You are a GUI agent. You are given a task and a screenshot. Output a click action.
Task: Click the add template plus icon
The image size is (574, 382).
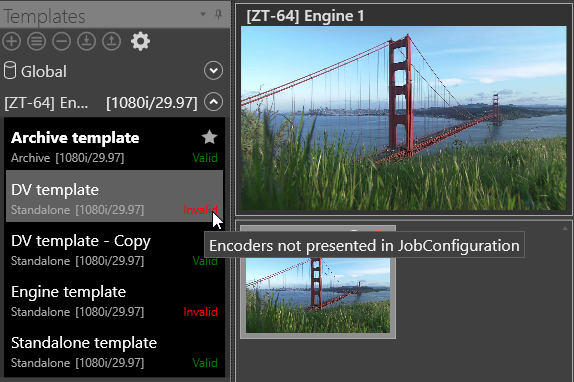click(12, 41)
